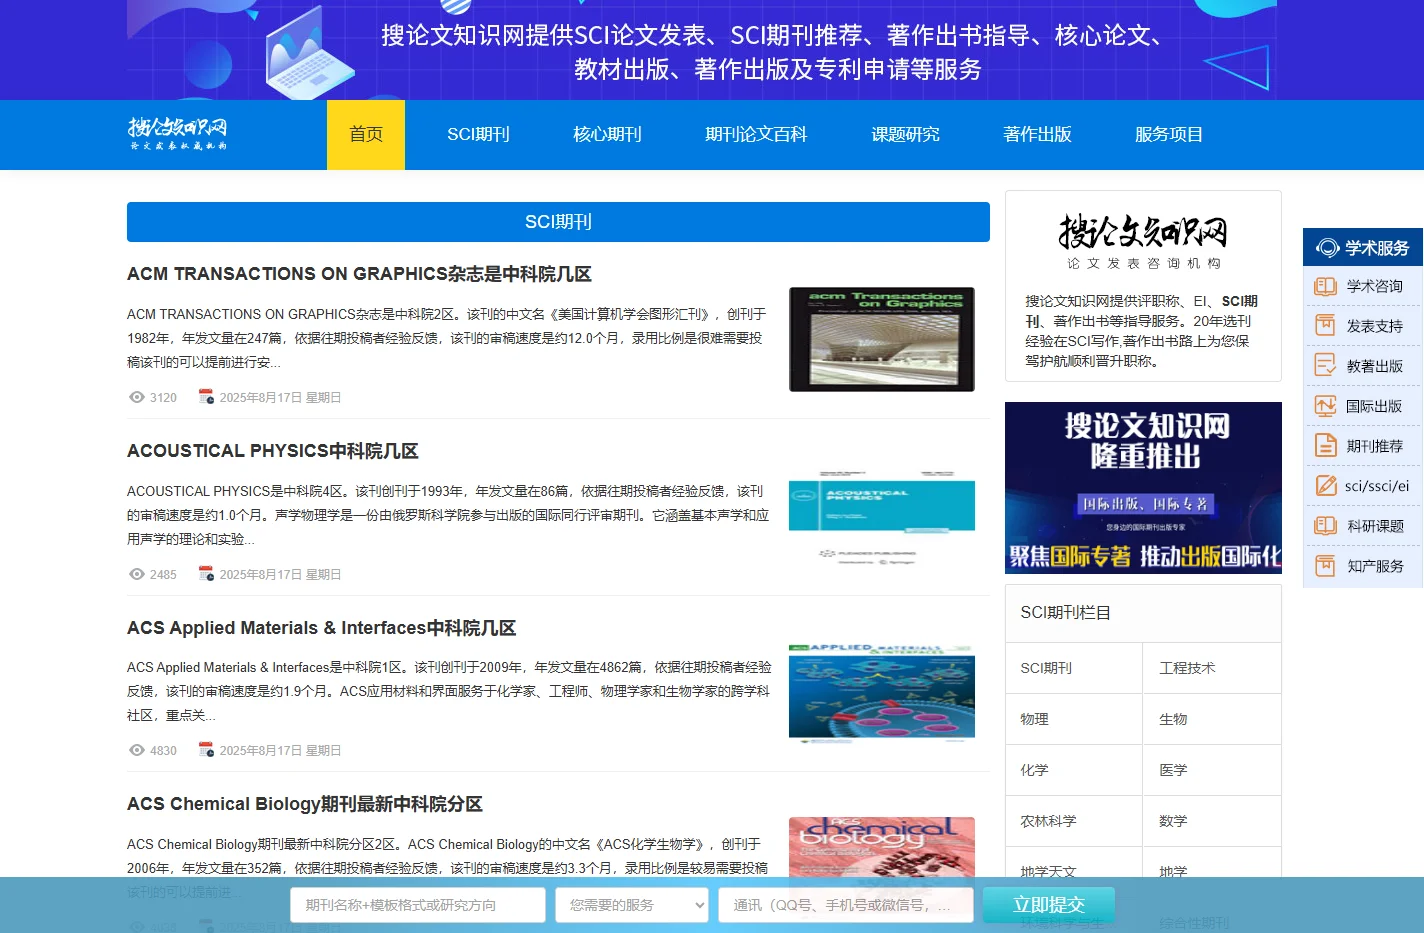The height and width of the screenshot is (933, 1424).
Task: Open ACOUSTICAL PHYSICS中科院几区 article title
Action: point(273,451)
